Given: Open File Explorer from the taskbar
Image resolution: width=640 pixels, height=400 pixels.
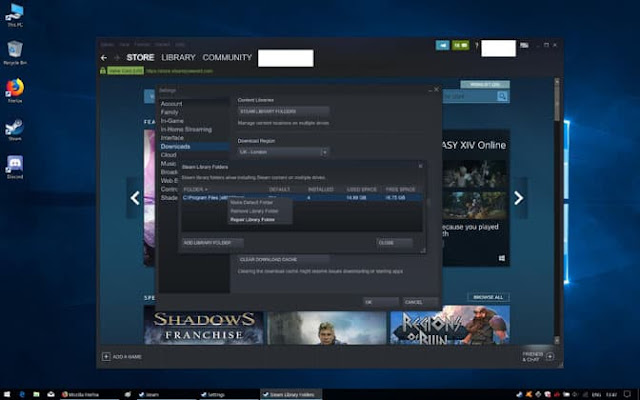Looking at the screenshot, I should 36,395.
